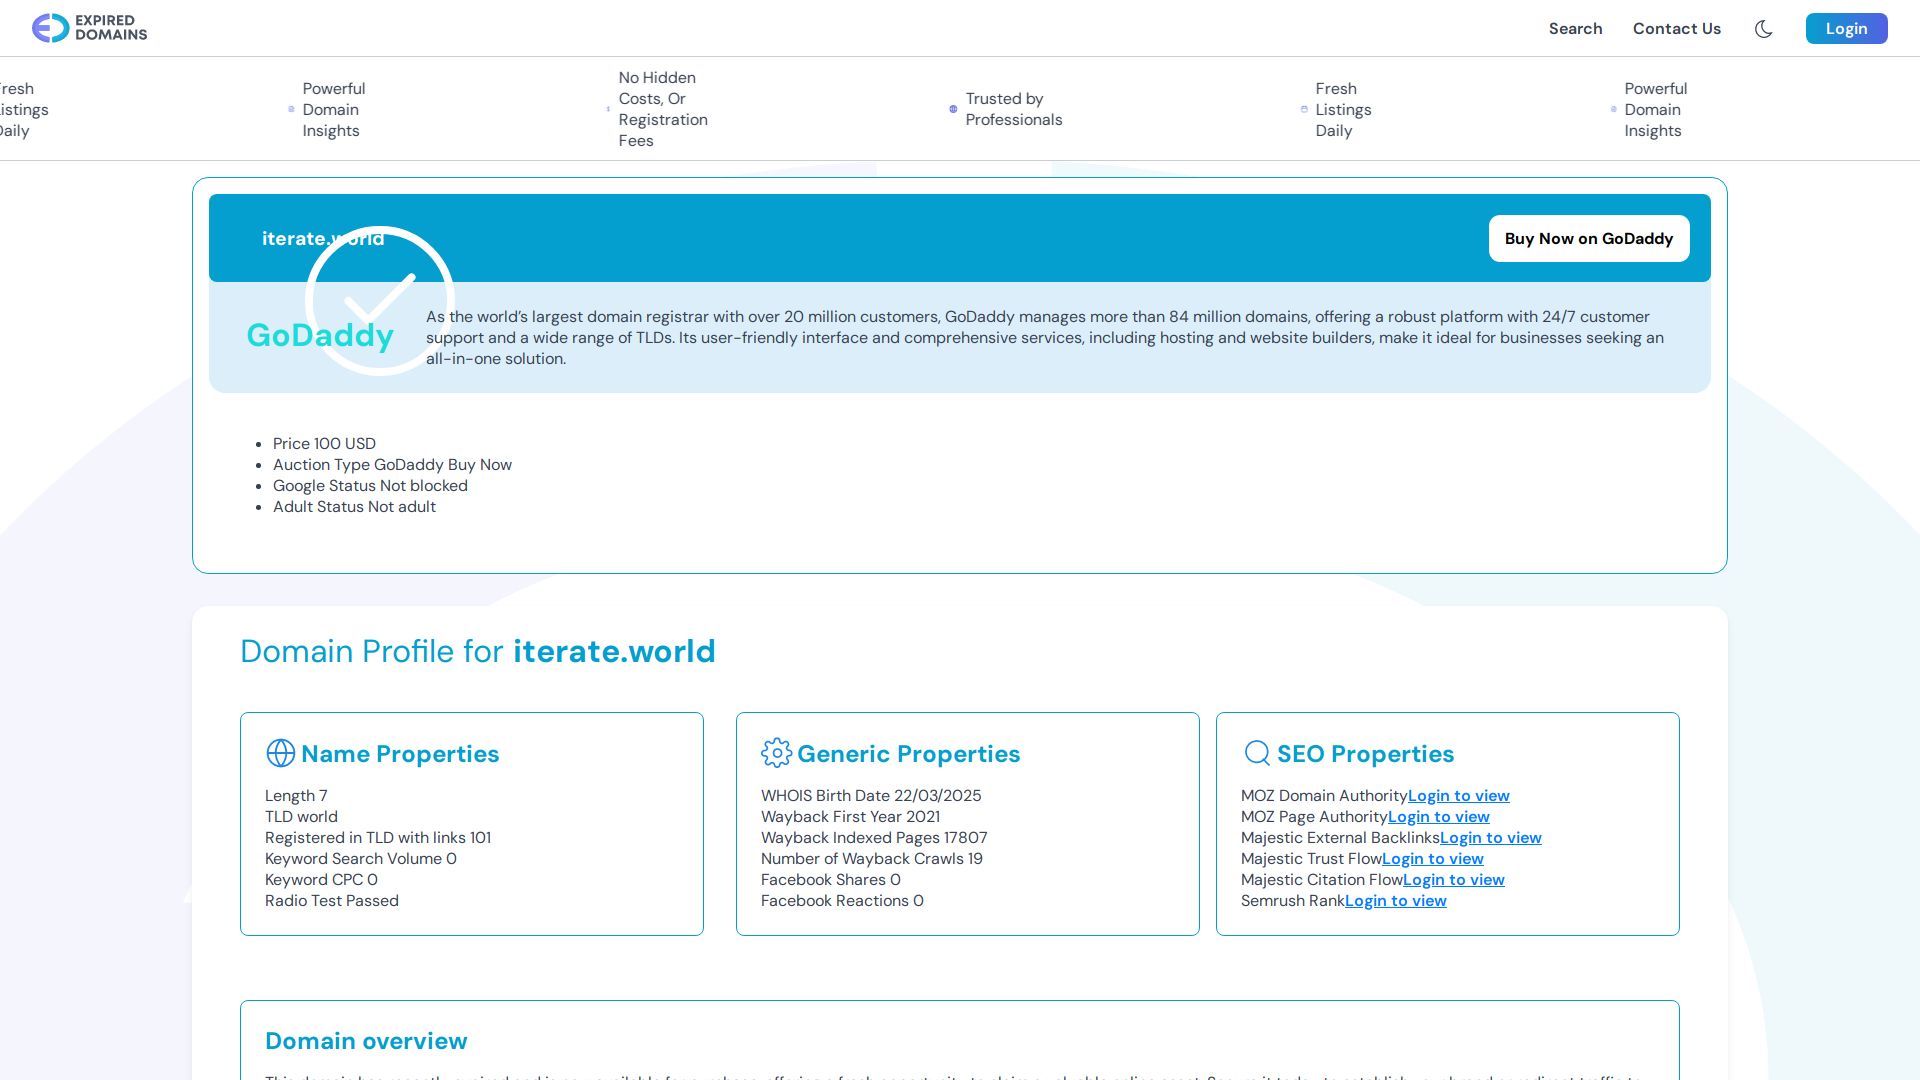1920x1080 pixels.
Task: Reveal Majestic Trust Flow via Login to view
Action: point(1434,858)
